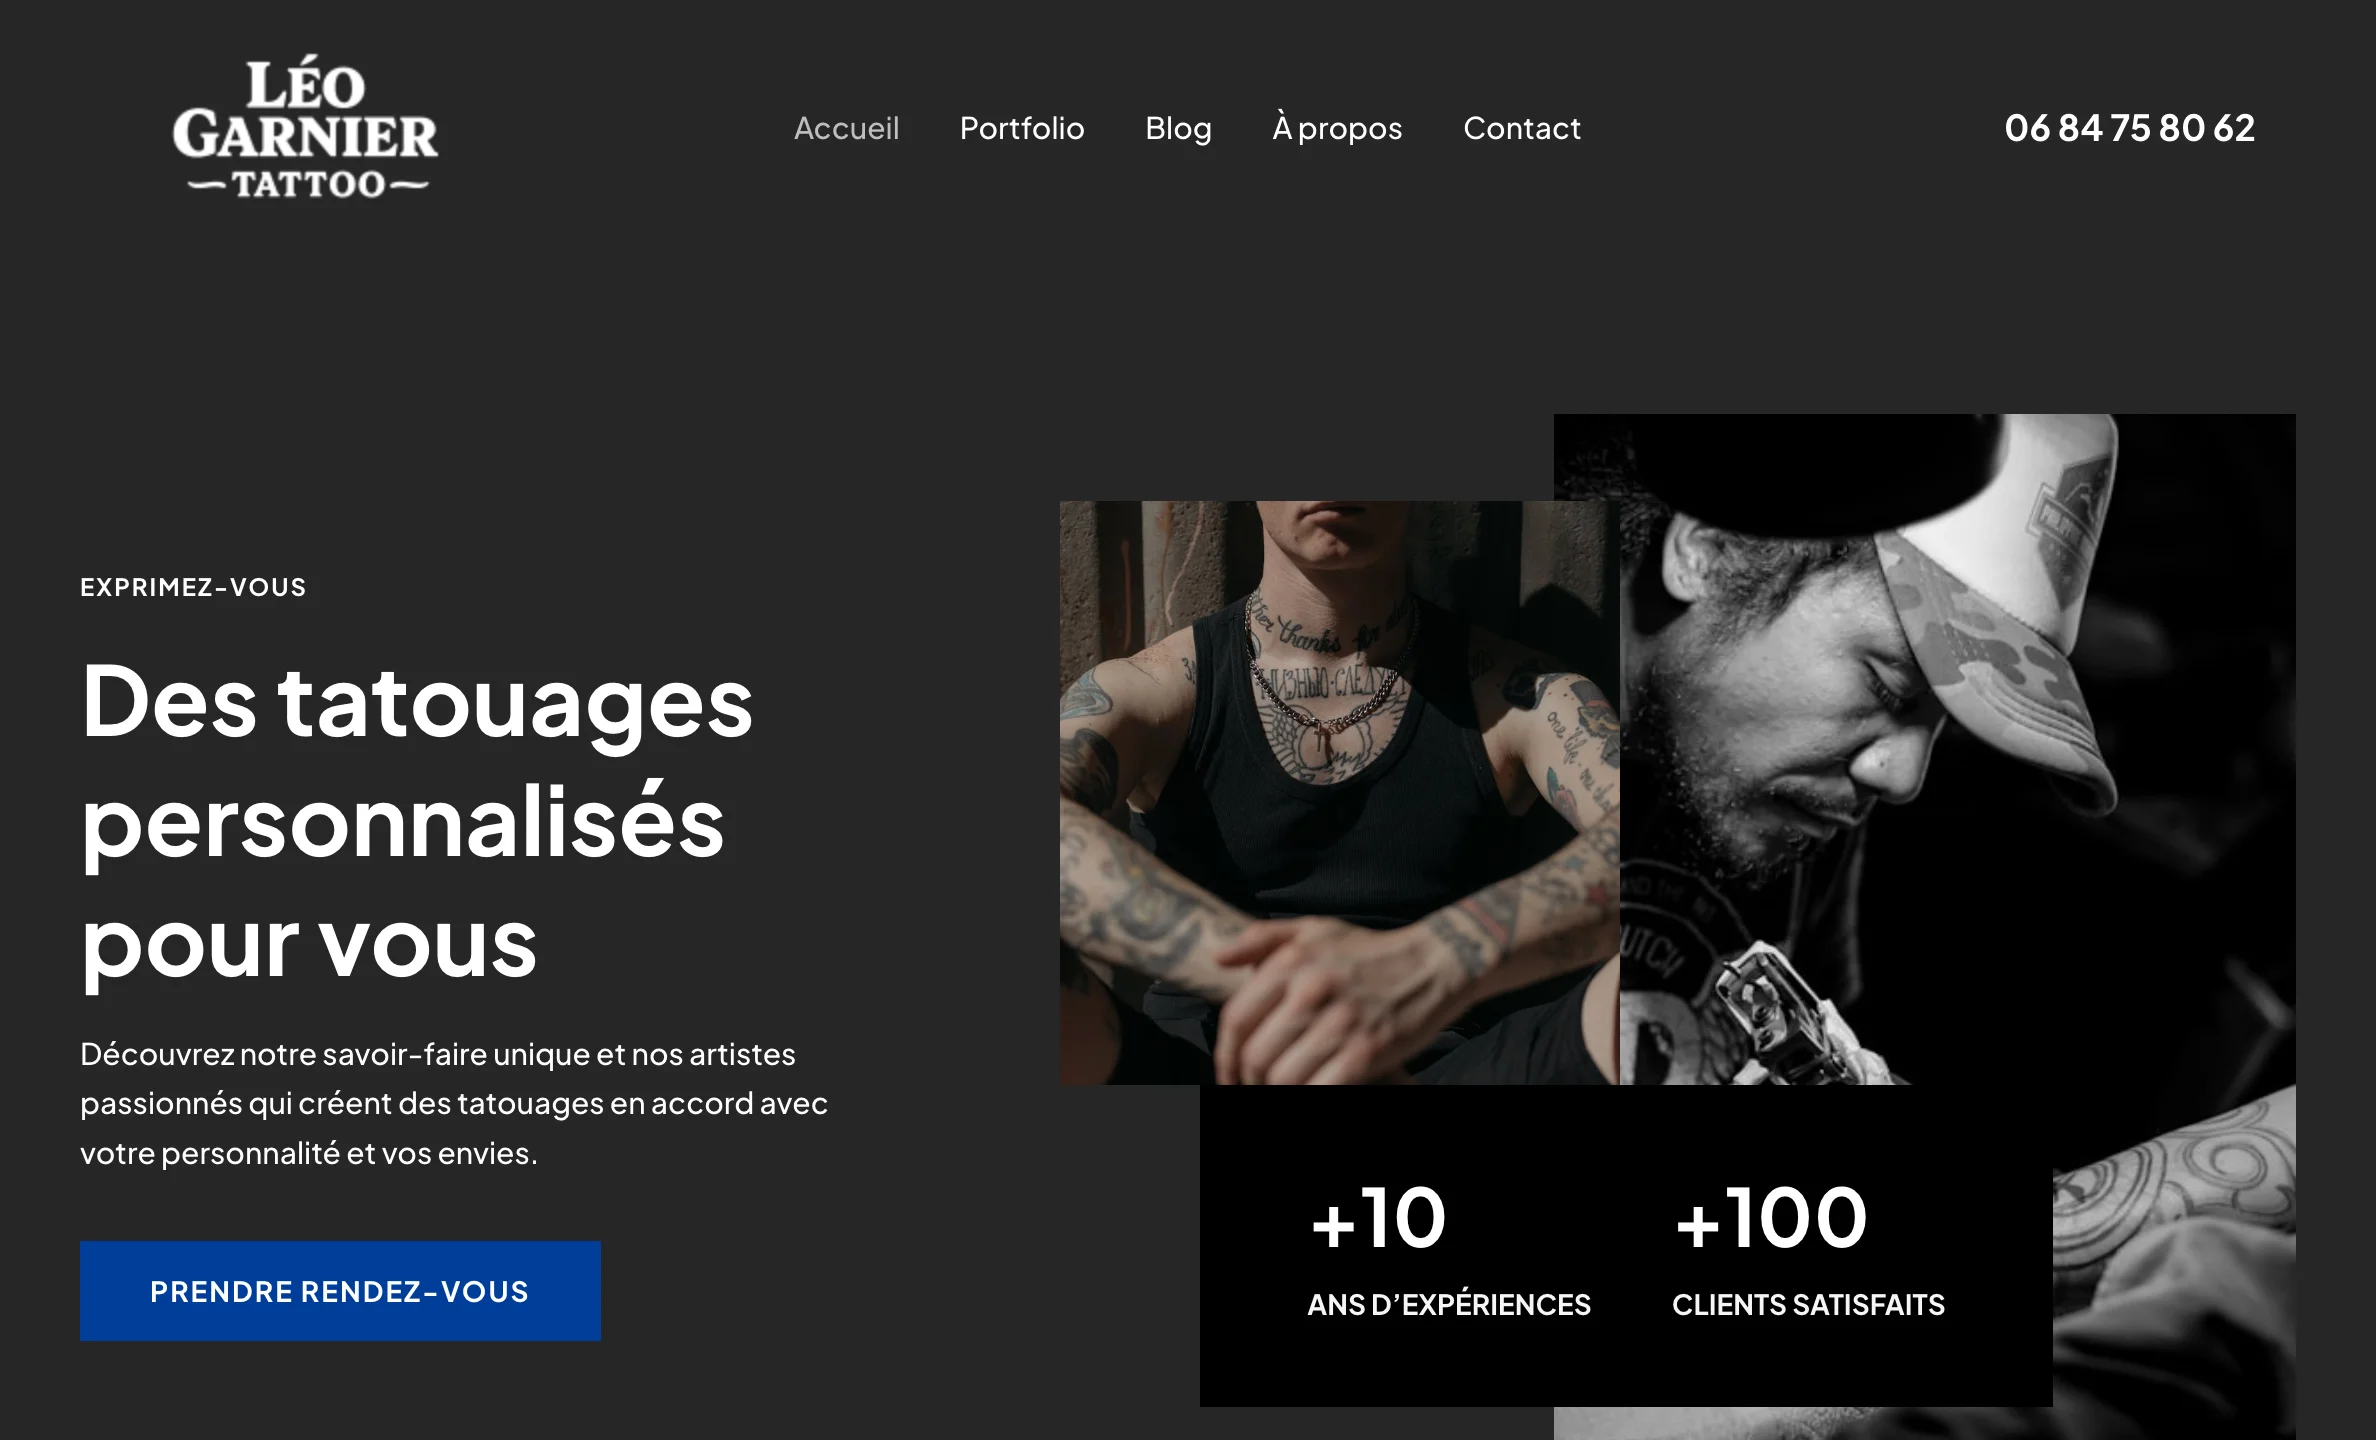Click the Ans d'expériences label
This screenshot has width=2376, height=1440.
point(1448,1305)
